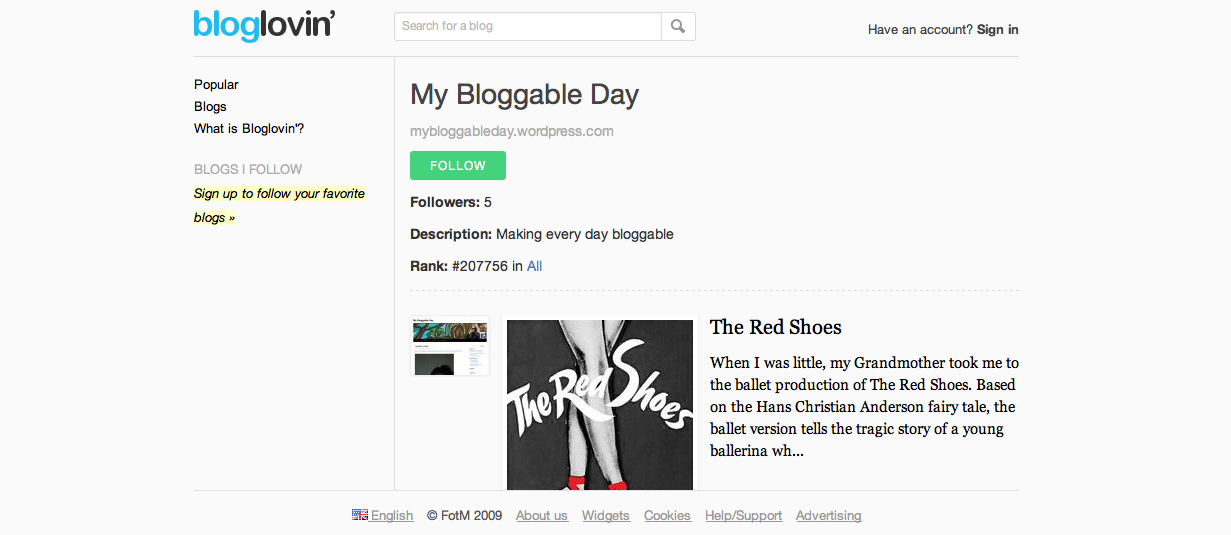The width and height of the screenshot is (1231, 535).
Task: Open the About us footer link
Action: click(x=541, y=516)
